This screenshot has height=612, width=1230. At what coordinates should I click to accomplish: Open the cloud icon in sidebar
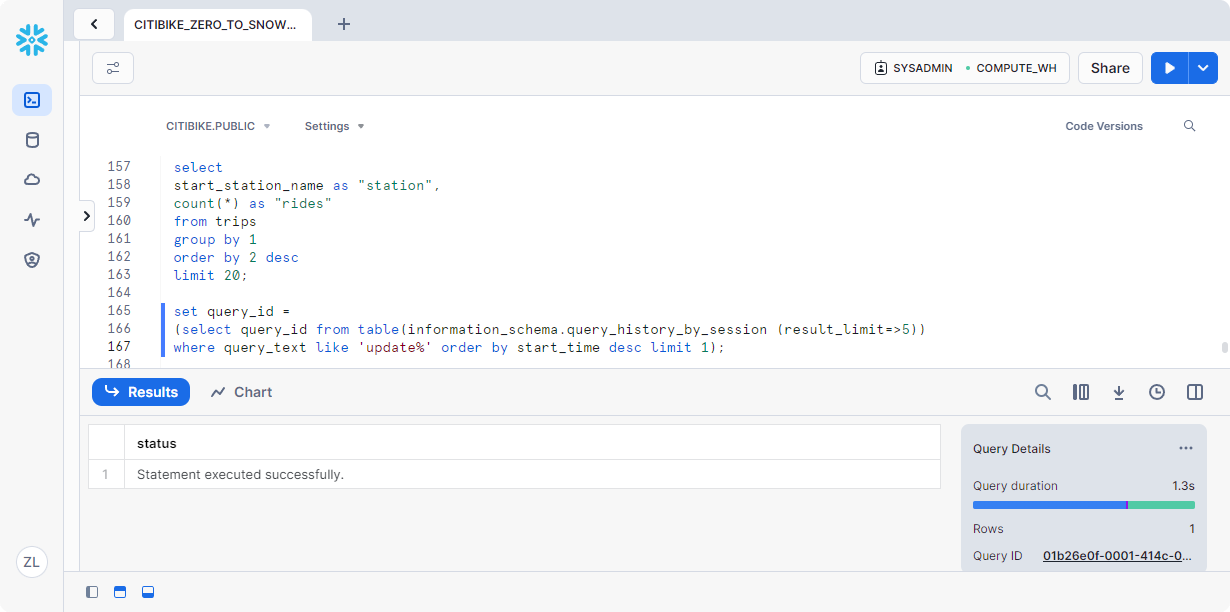point(32,180)
